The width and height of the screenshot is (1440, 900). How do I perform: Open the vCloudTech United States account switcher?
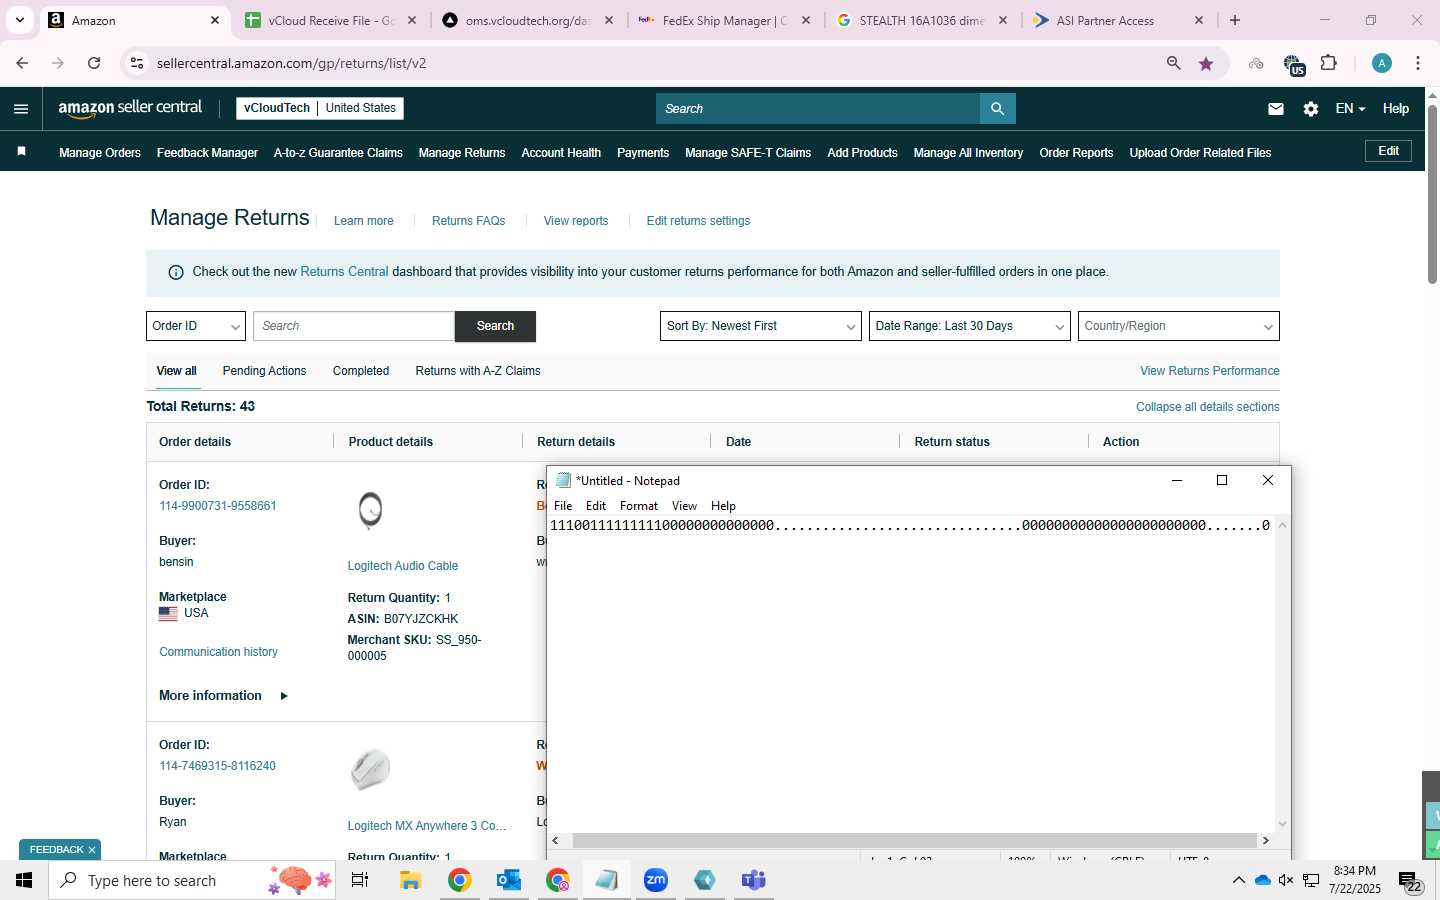(x=320, y=108)
